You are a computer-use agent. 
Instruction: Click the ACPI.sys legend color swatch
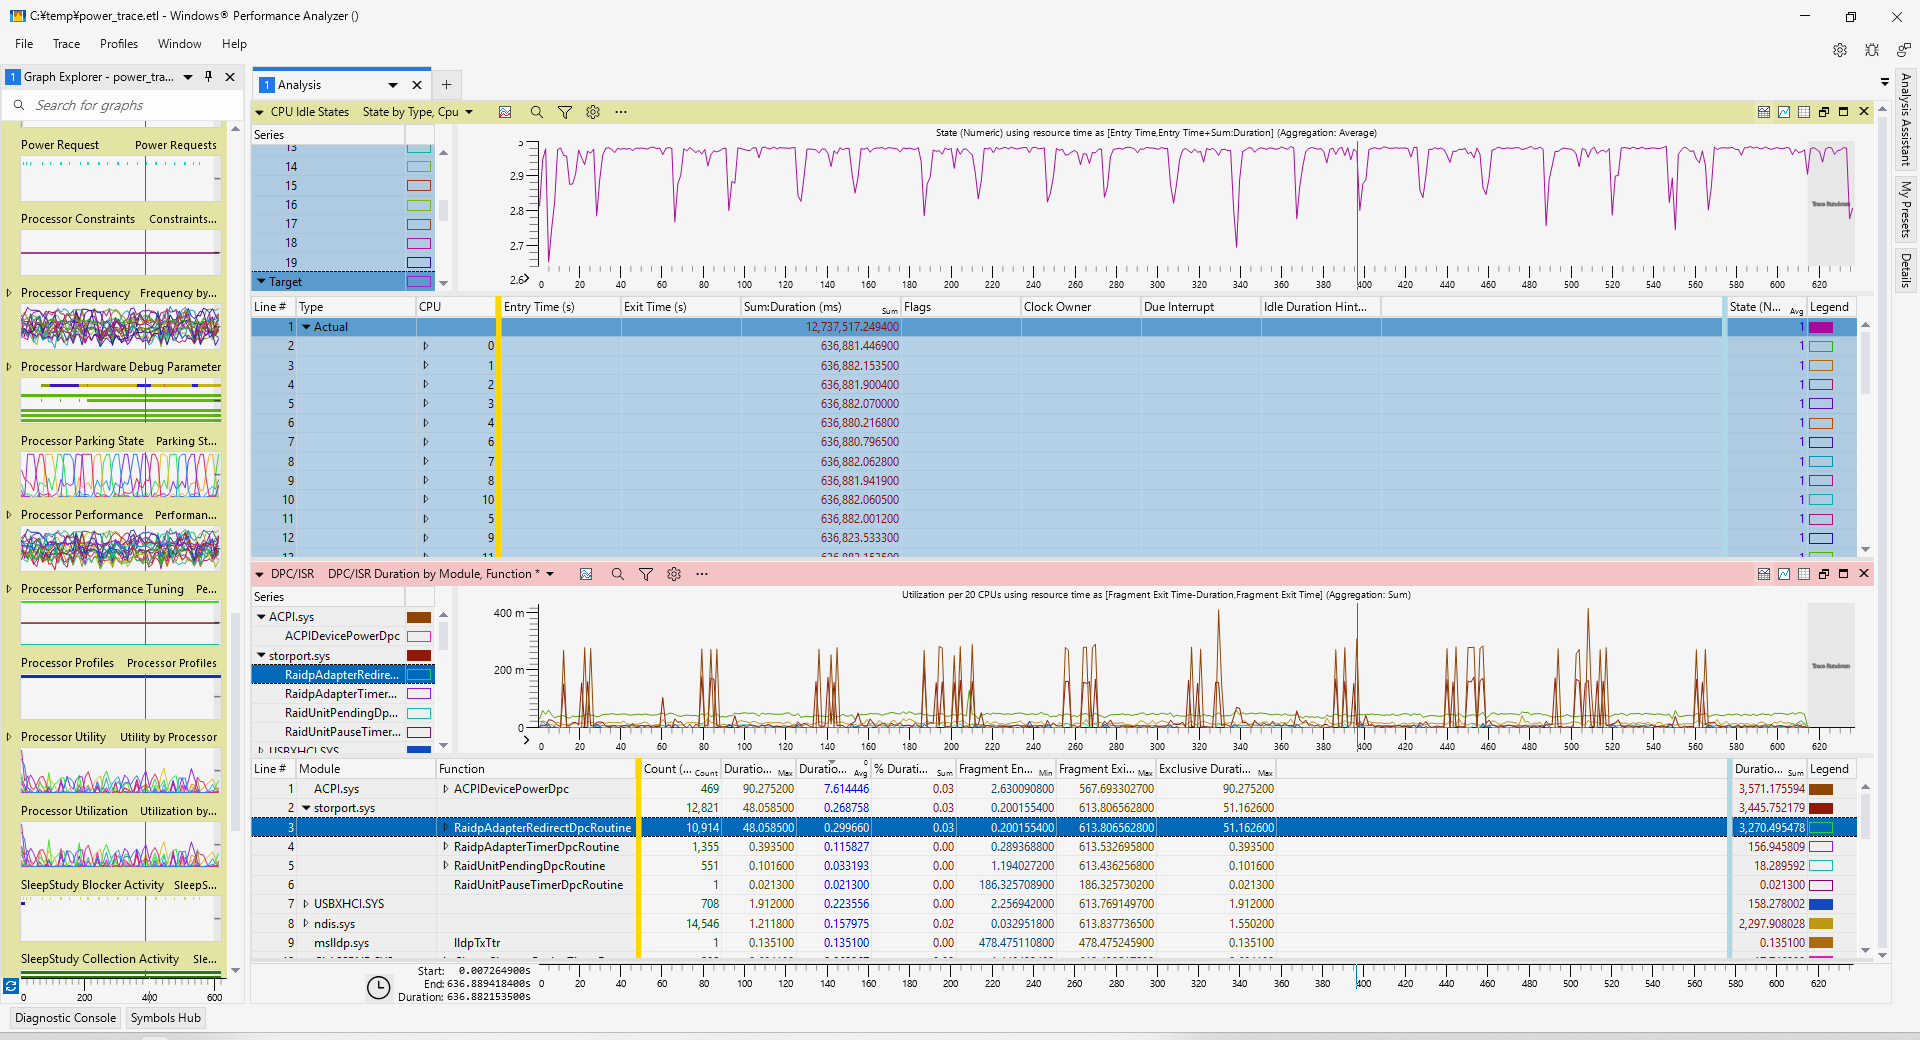click(1820, 789)
